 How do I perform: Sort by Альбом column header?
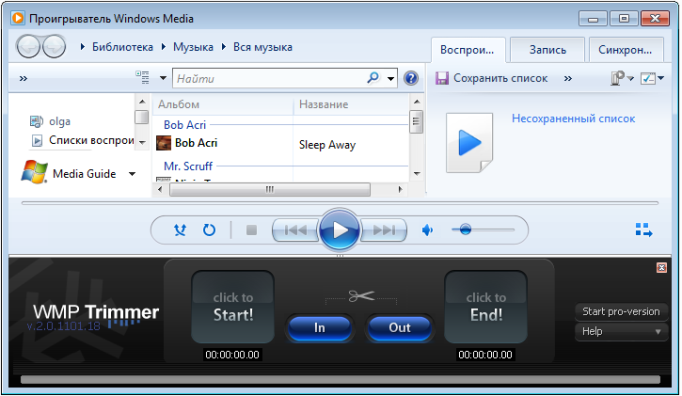point(223,104)
